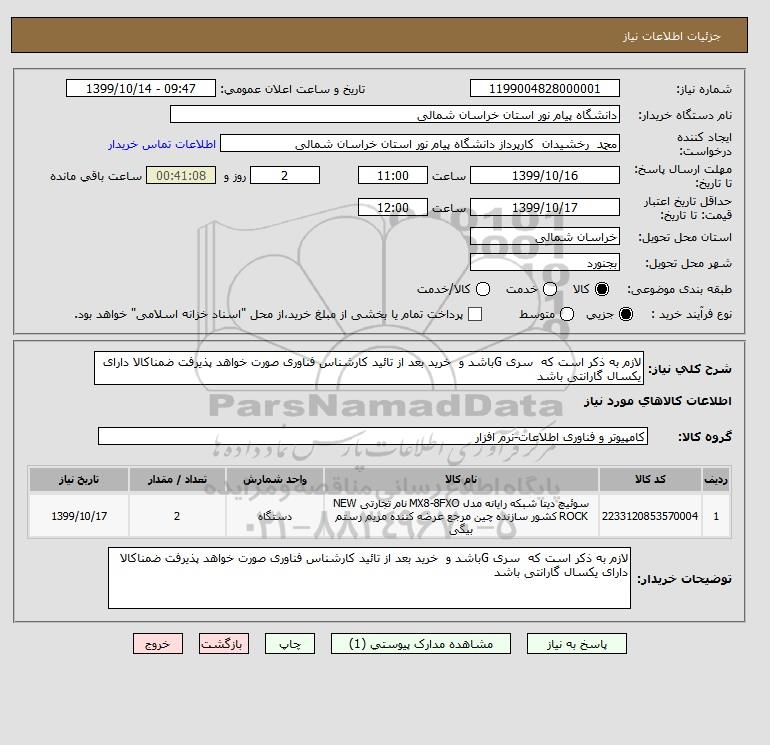Click the ردیف column header
The height and width of the screenshot is (745, 770).
[716, 479]
